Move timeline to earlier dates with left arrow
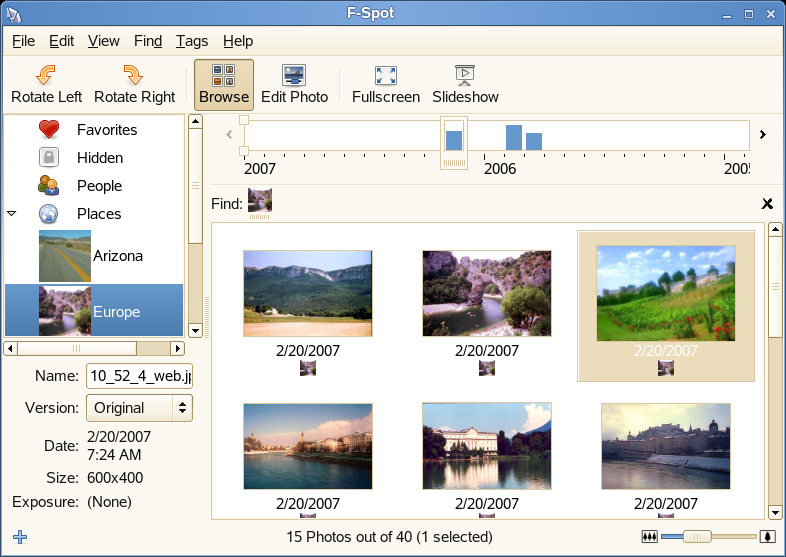Screen dimensions: 786x557 coord(229,134)
